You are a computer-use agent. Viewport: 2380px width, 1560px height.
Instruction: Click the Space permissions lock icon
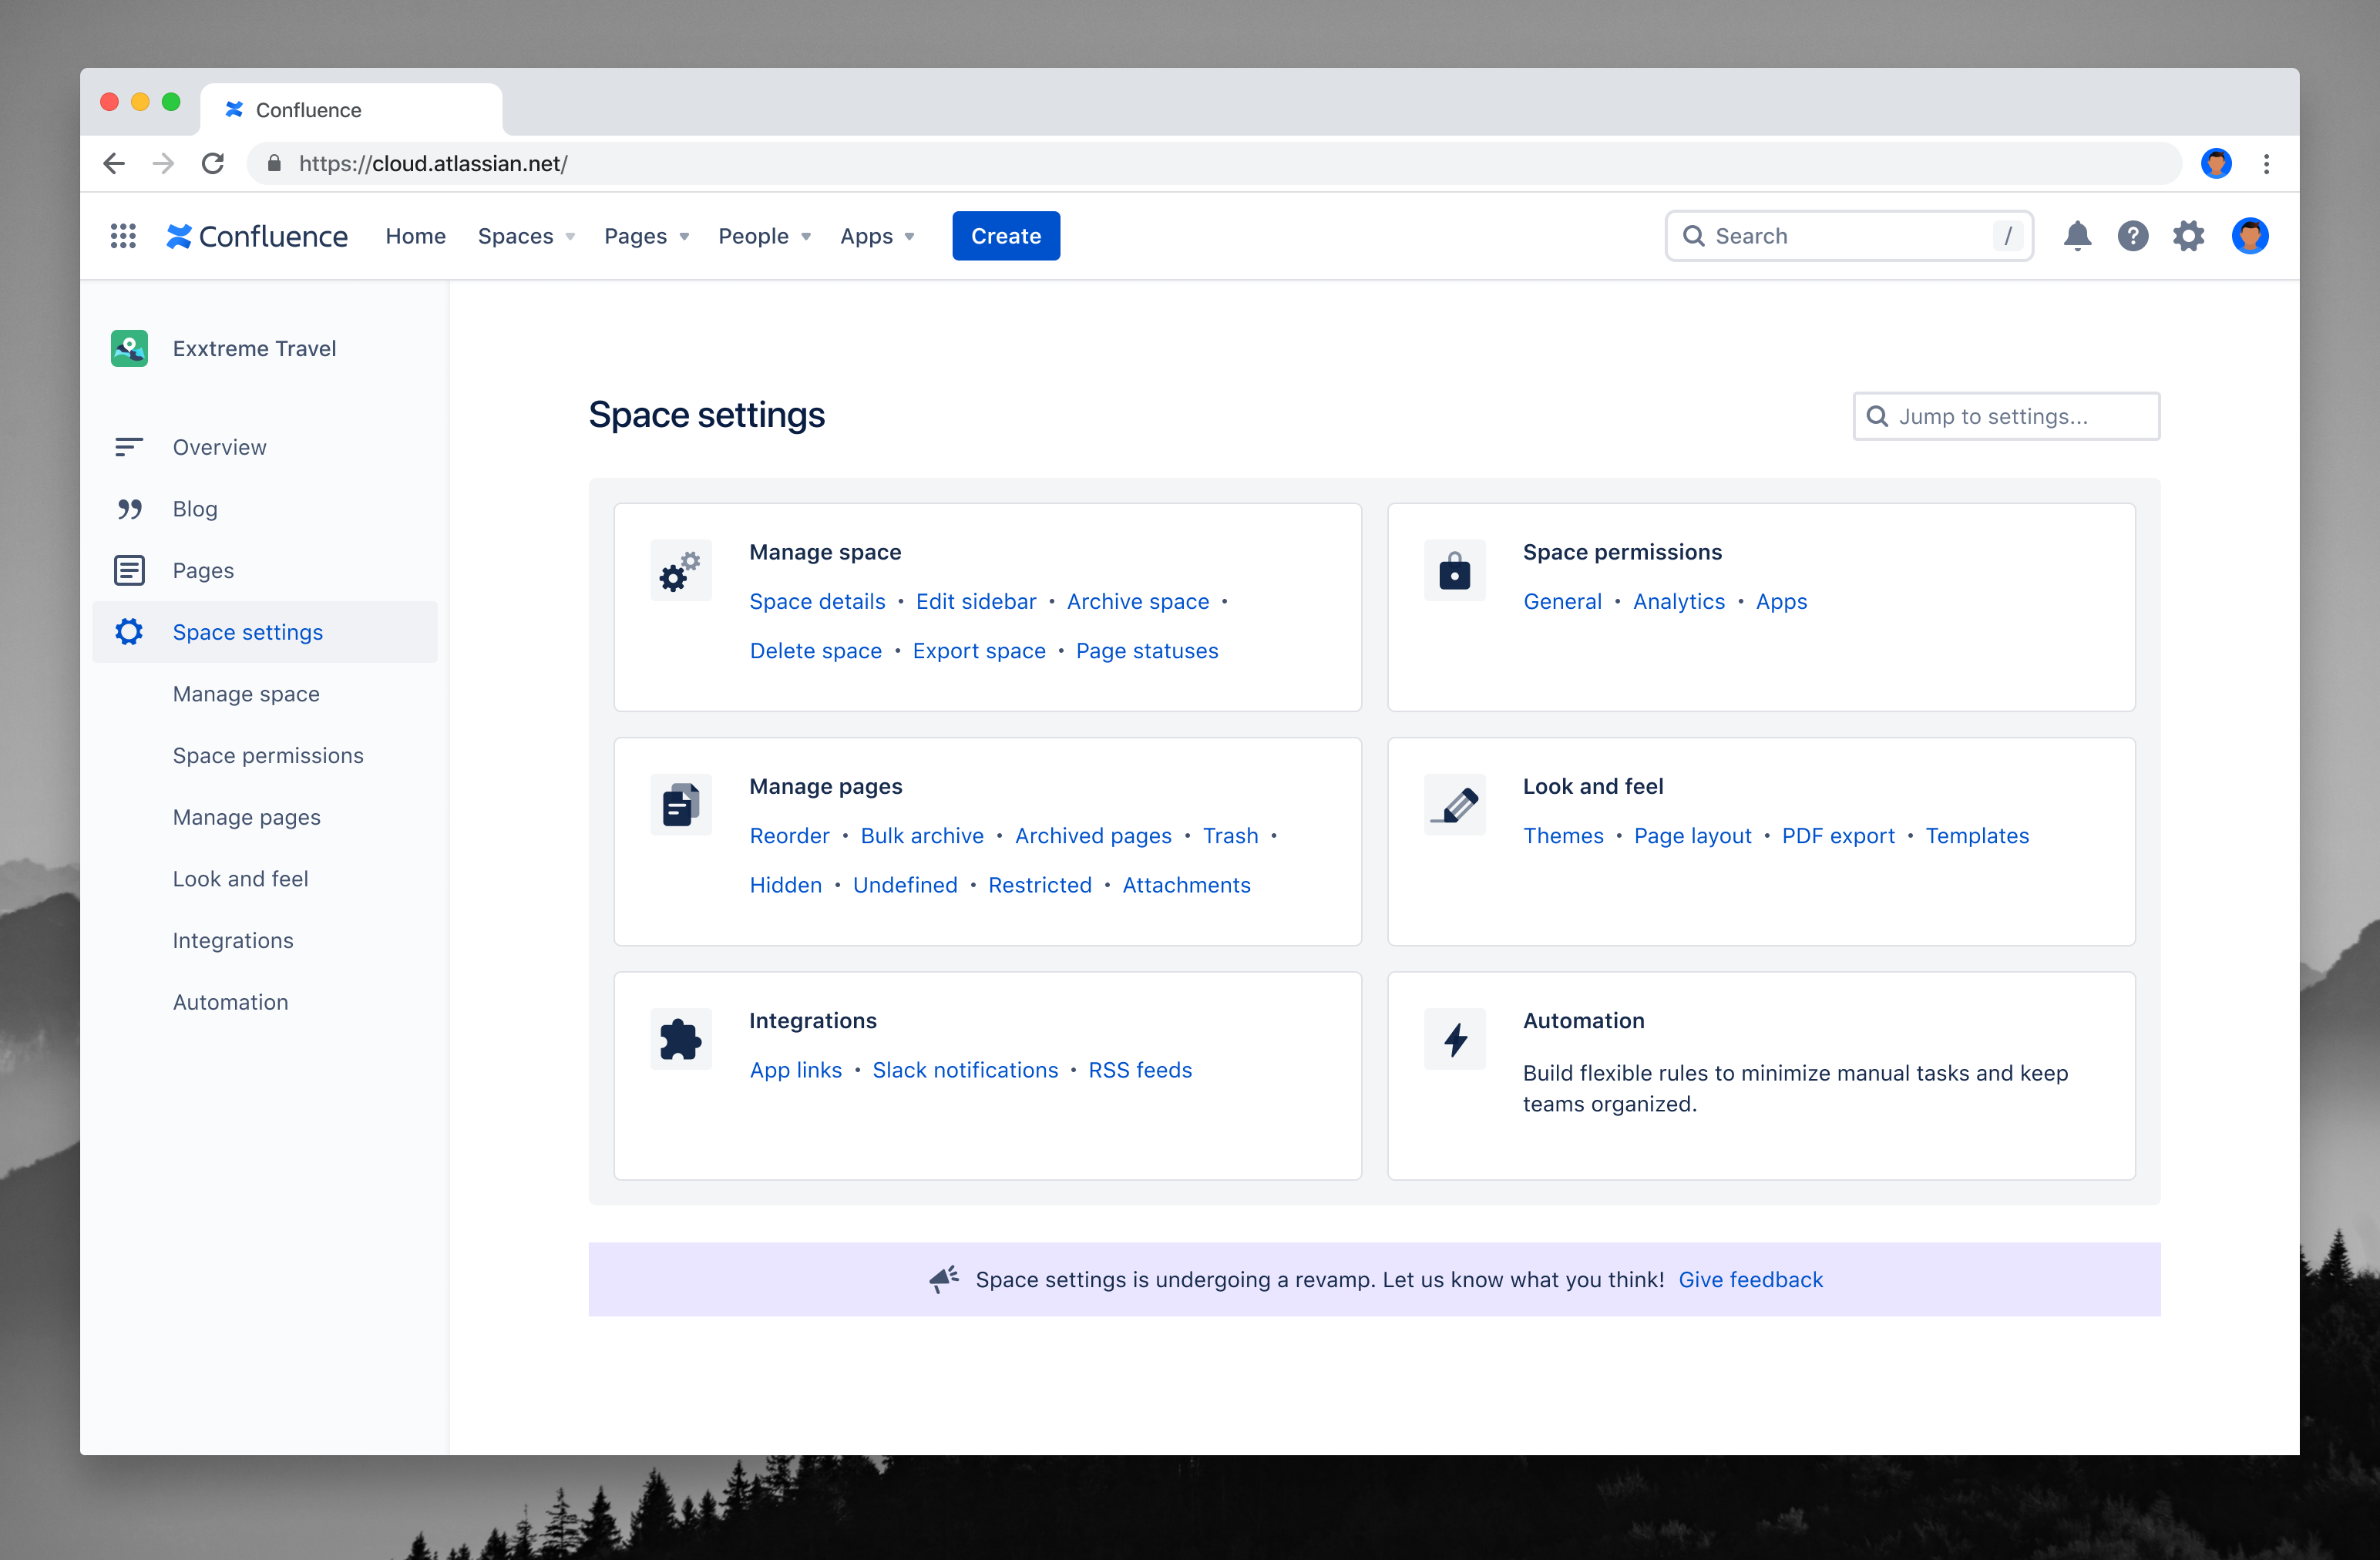pyautogui.click(x=1455, y=570)
